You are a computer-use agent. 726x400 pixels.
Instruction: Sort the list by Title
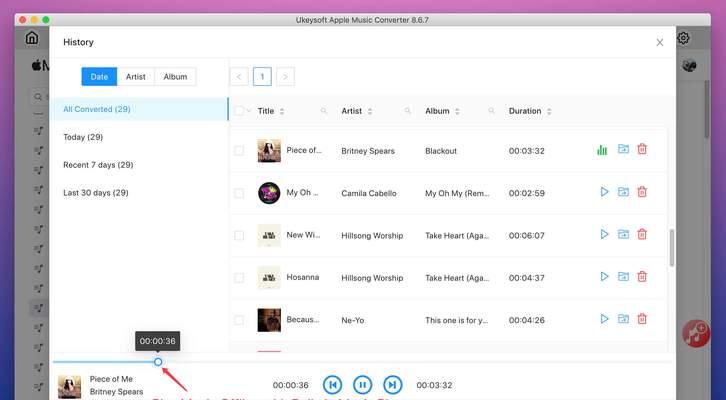282,112
